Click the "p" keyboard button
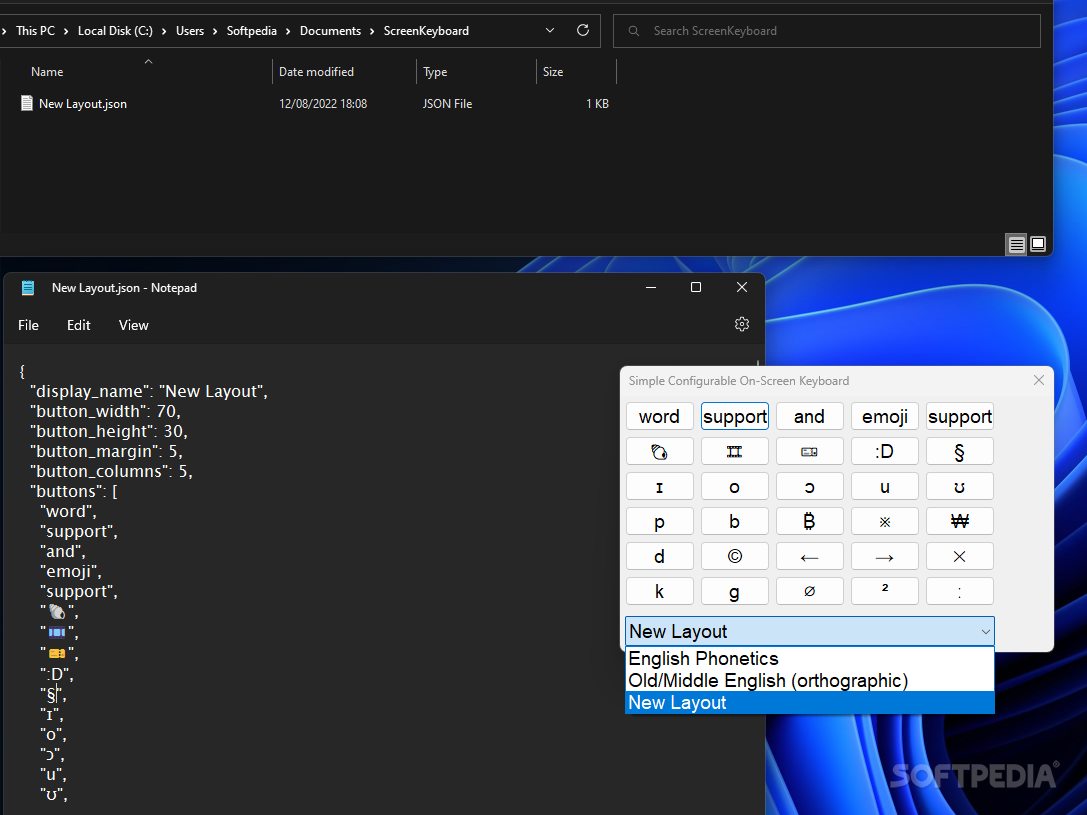Screen dimensions: 1087x815 coord(659,521)
